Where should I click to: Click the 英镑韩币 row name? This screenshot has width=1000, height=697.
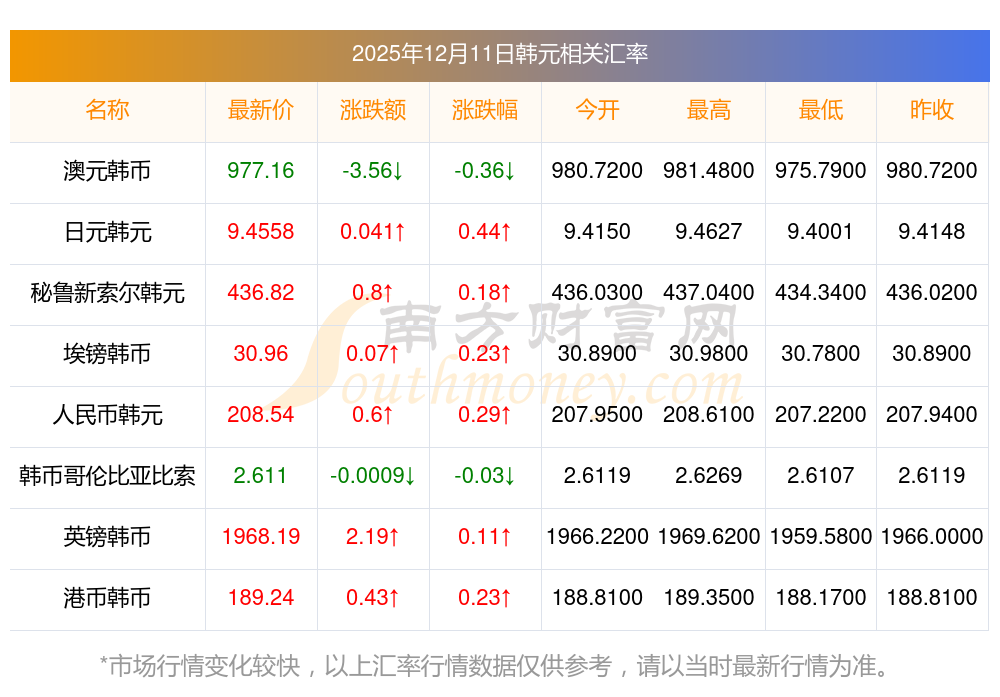click(x=107, y=537)
